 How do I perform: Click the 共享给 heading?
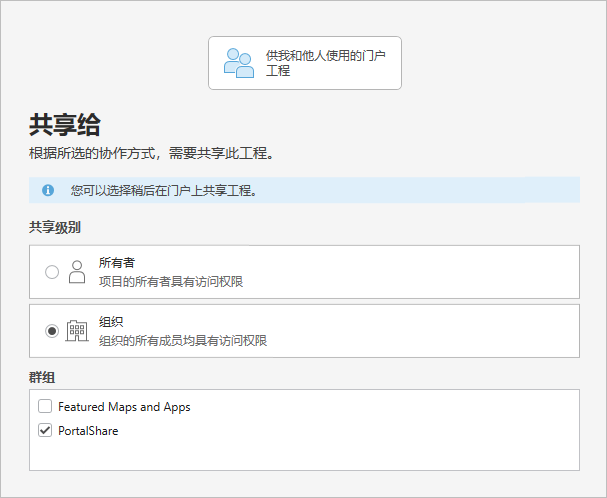click(65, 125)
